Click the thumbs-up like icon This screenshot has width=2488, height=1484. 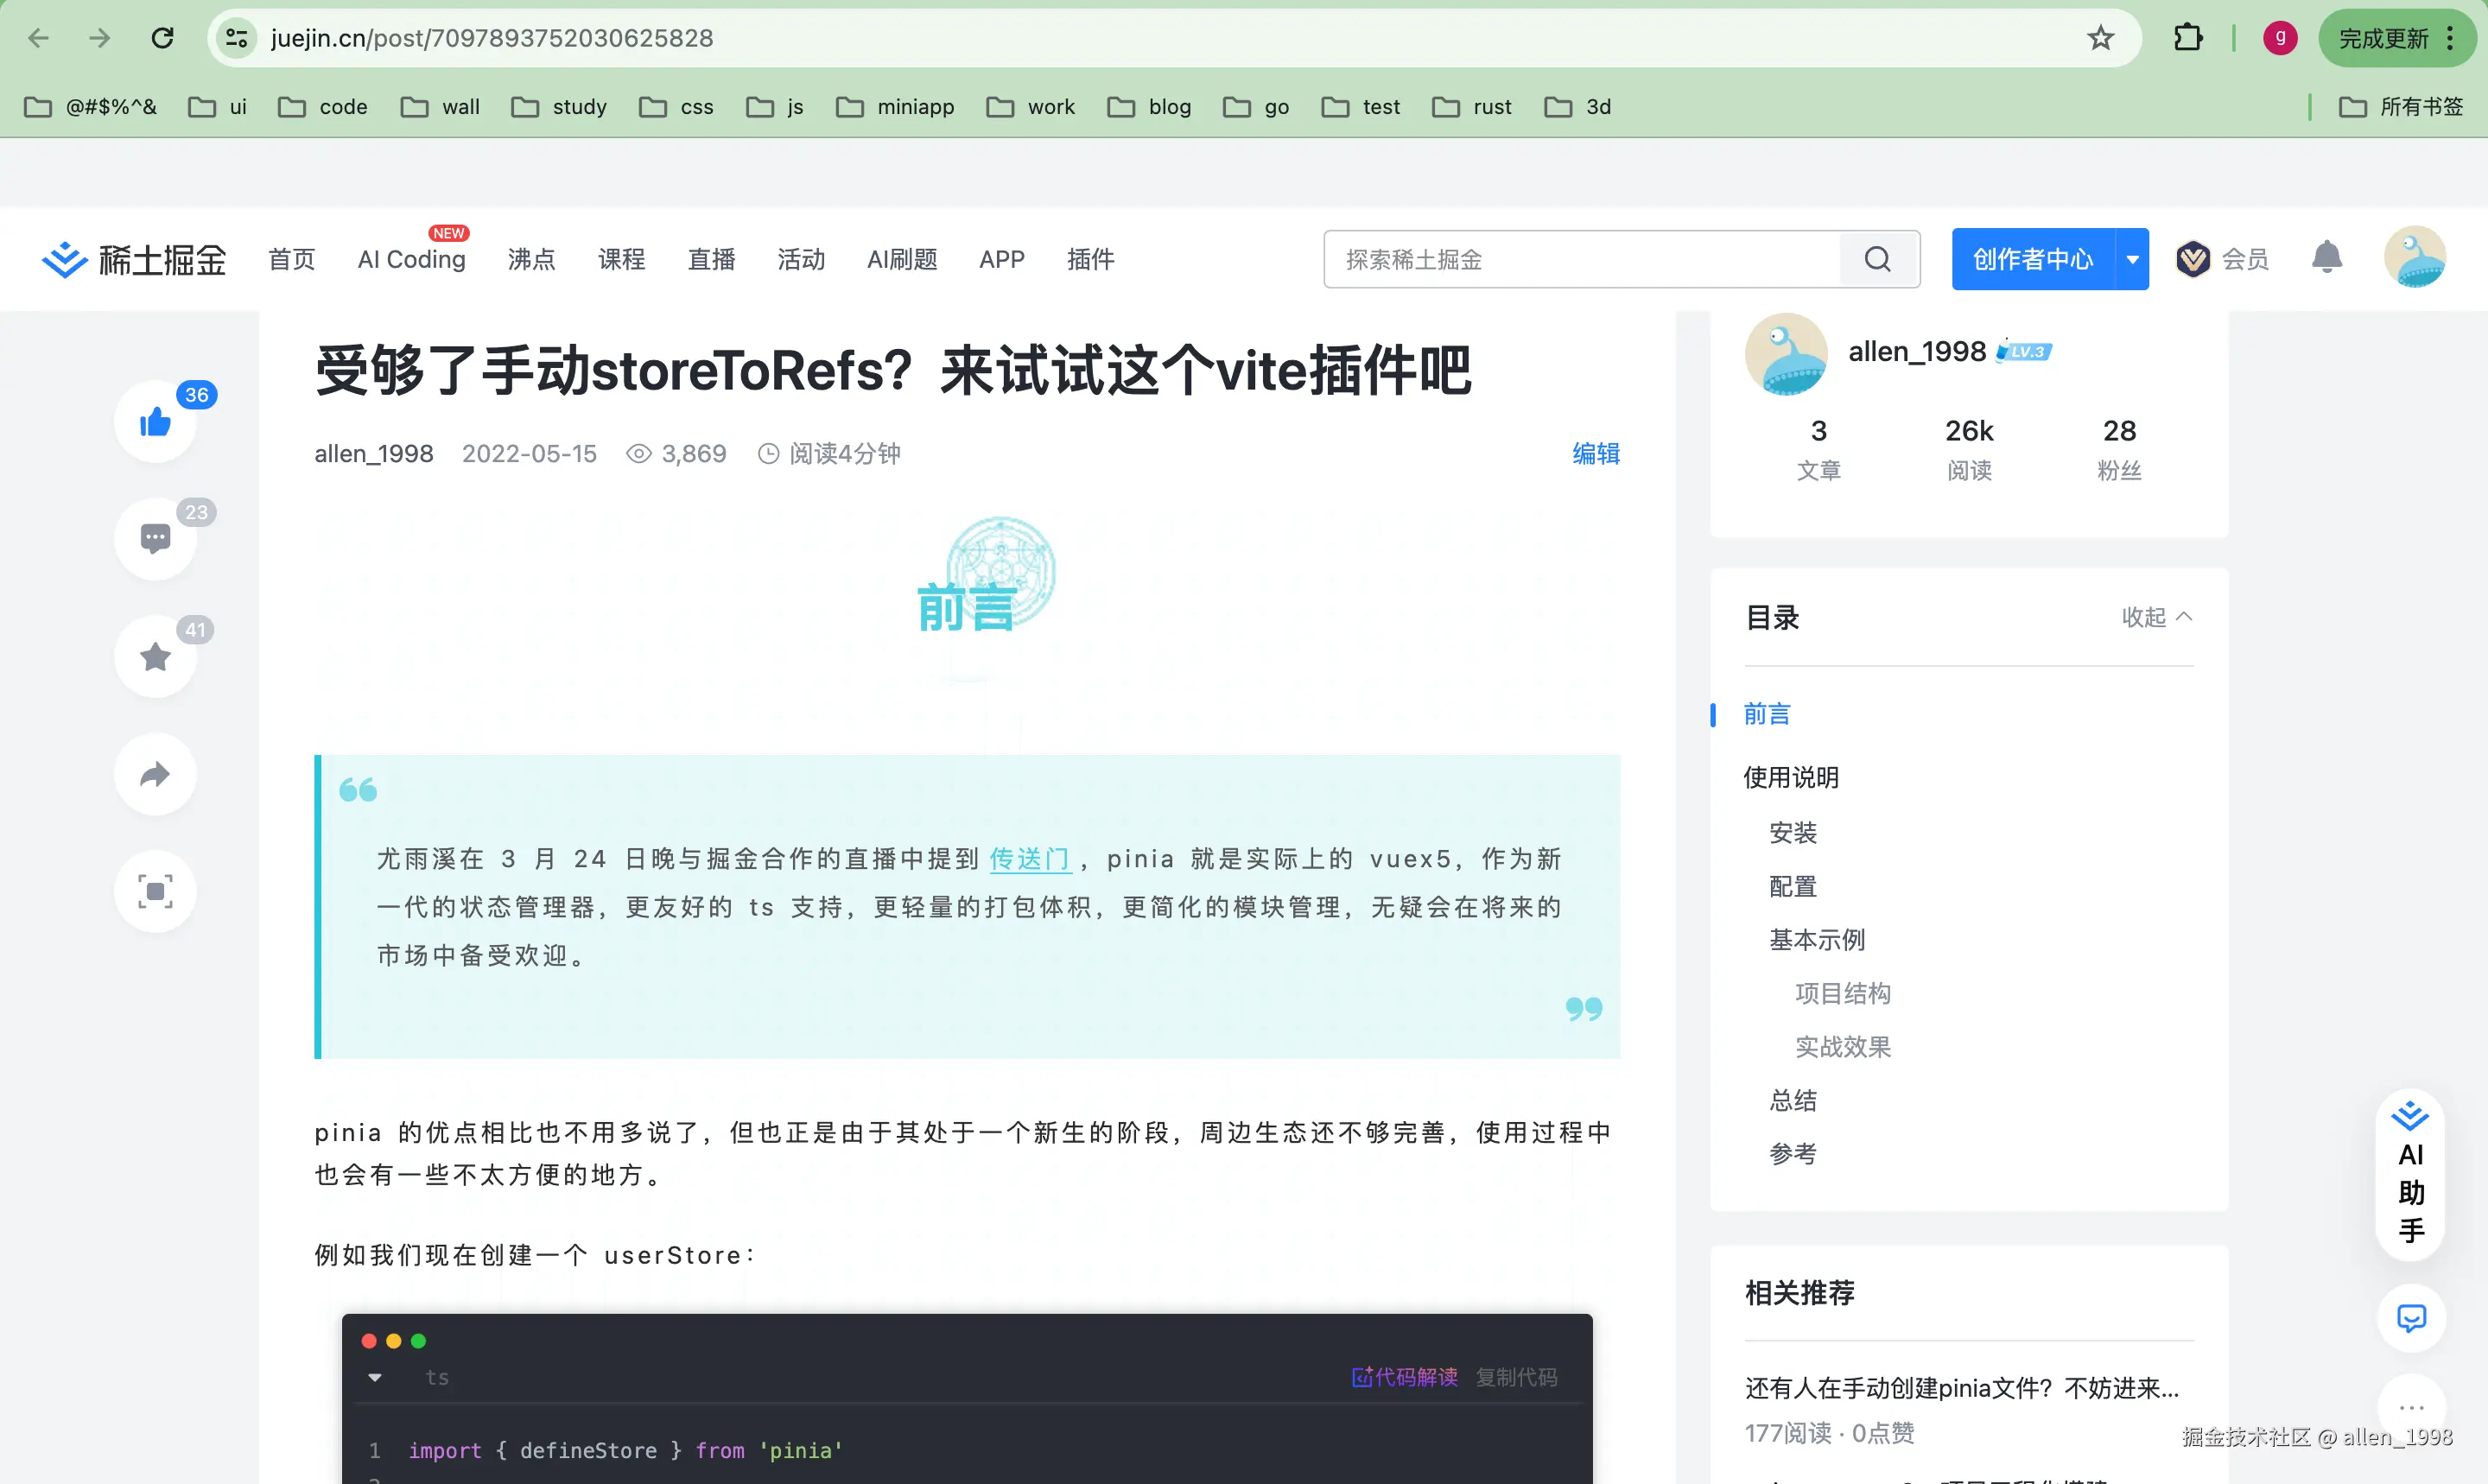155,422
